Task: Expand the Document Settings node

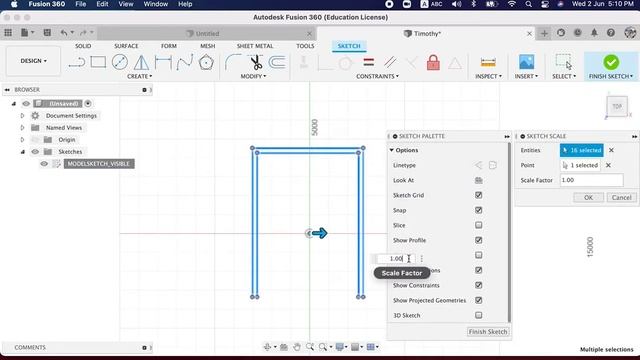Action: coord(22,116)
